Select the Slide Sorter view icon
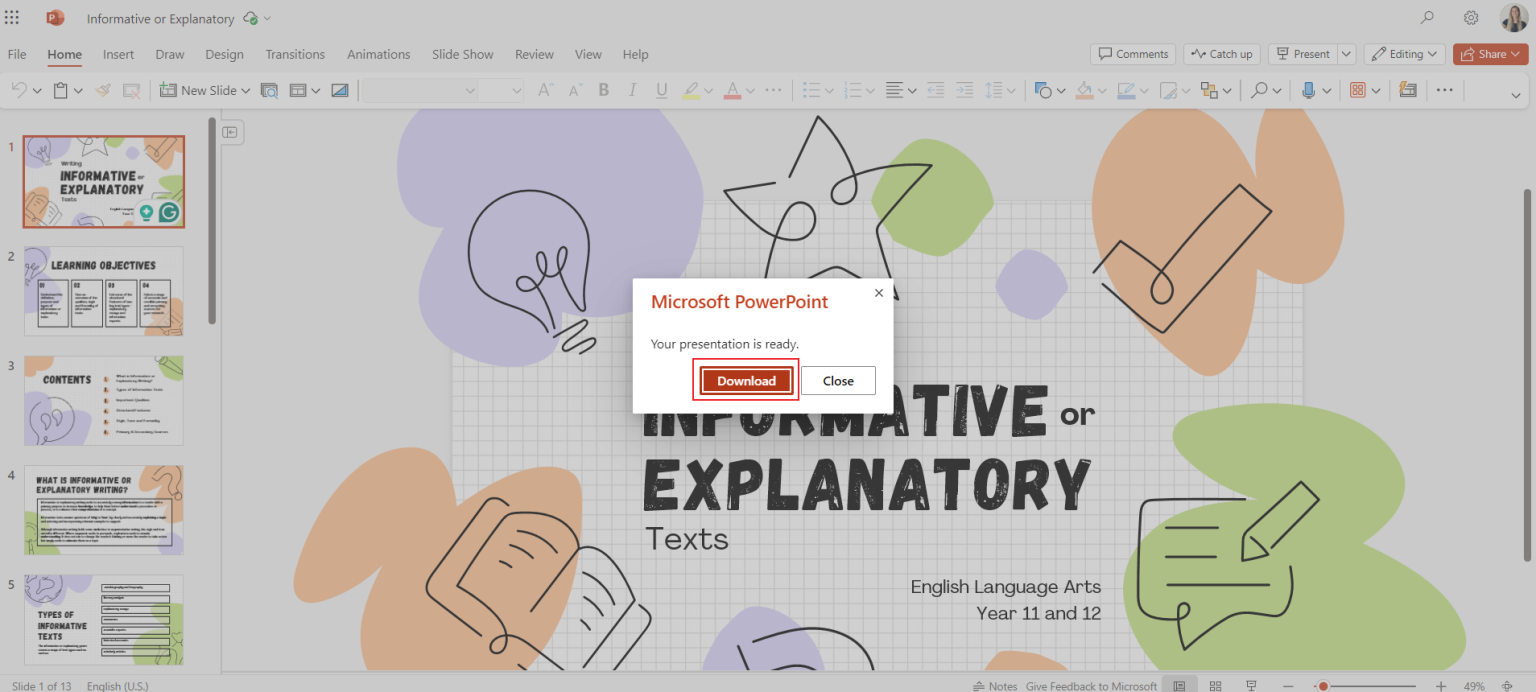Image resolution: width=1536 pixels, height=692 pixels. [1215, 686]
